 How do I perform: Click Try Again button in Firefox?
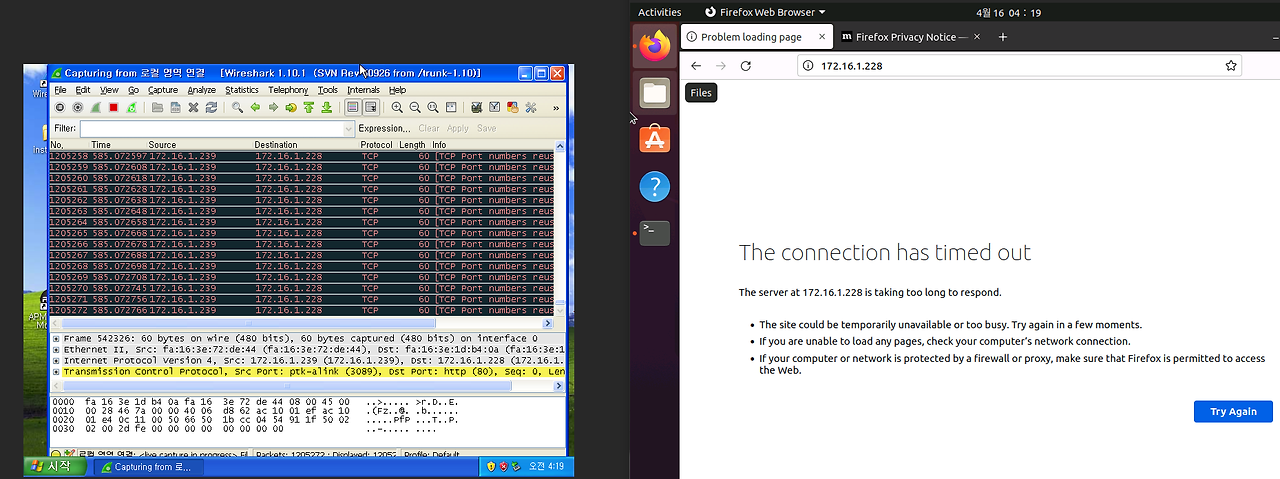click(x=1233, y=412)
